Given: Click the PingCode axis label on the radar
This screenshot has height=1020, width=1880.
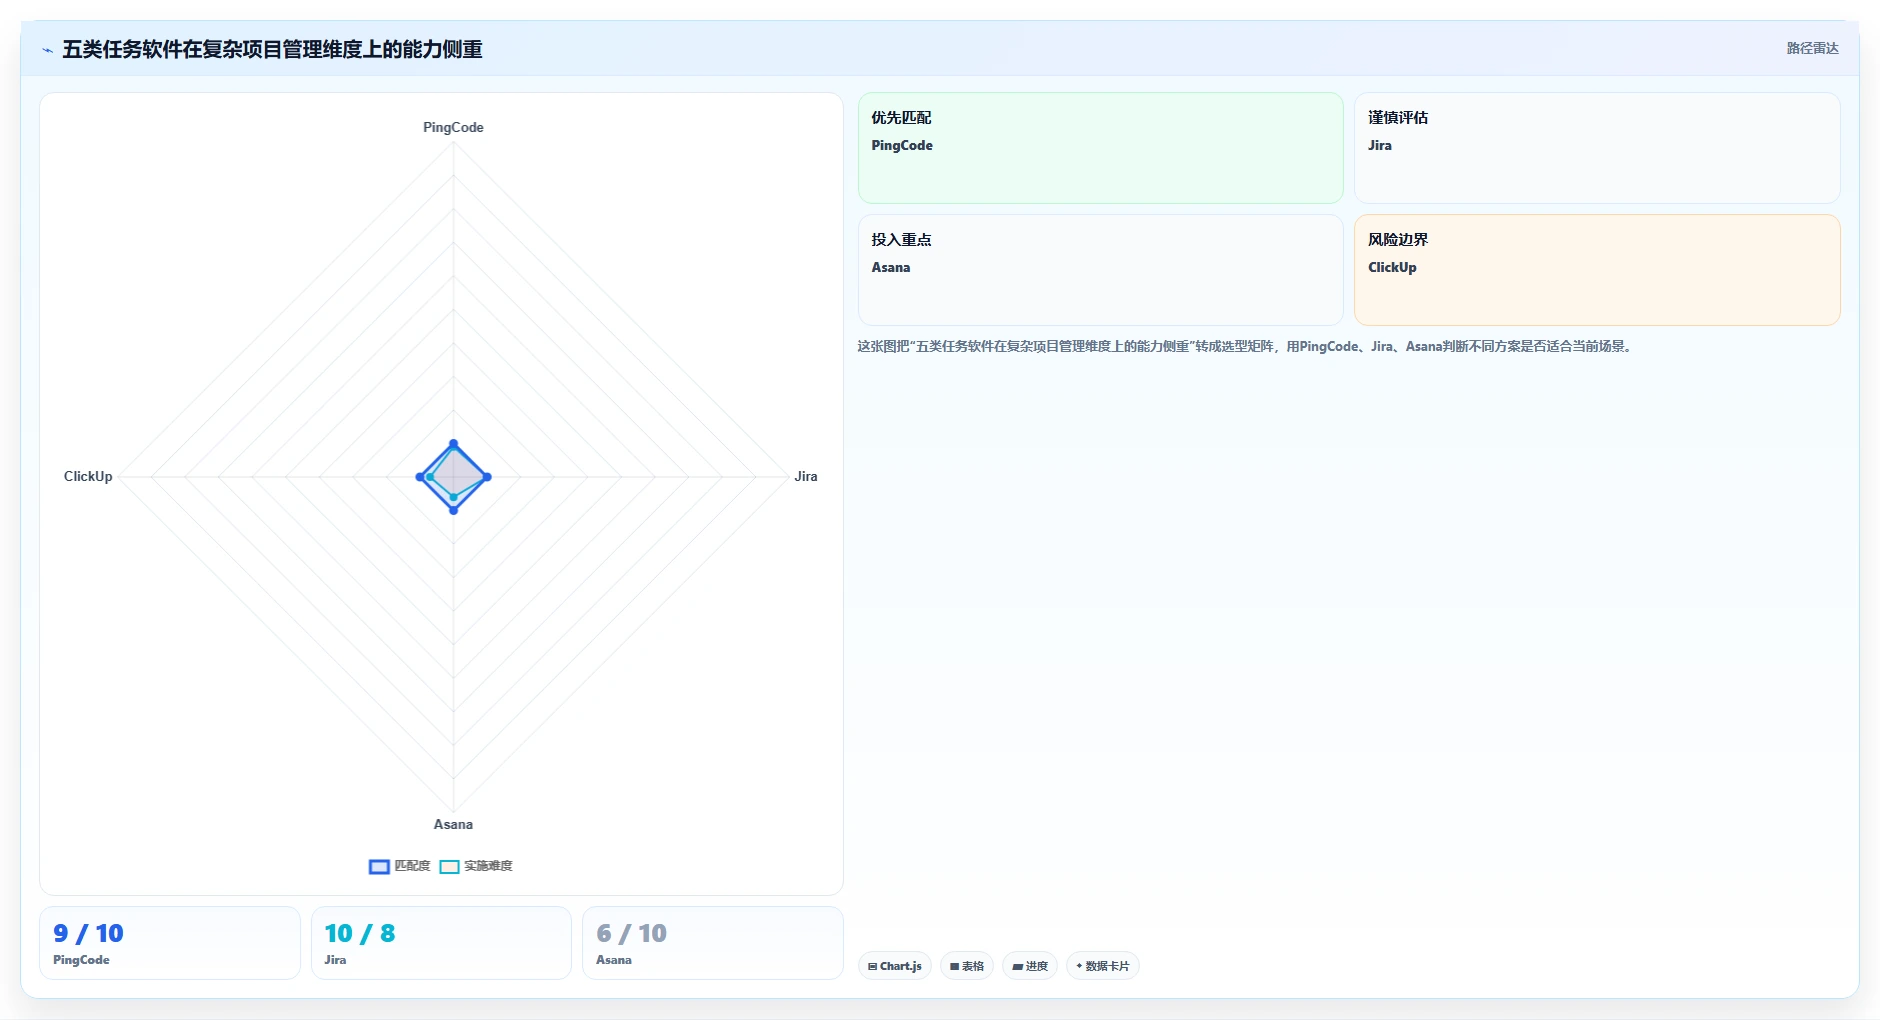Looking at the screenshot, I should (x=453, y=128).
